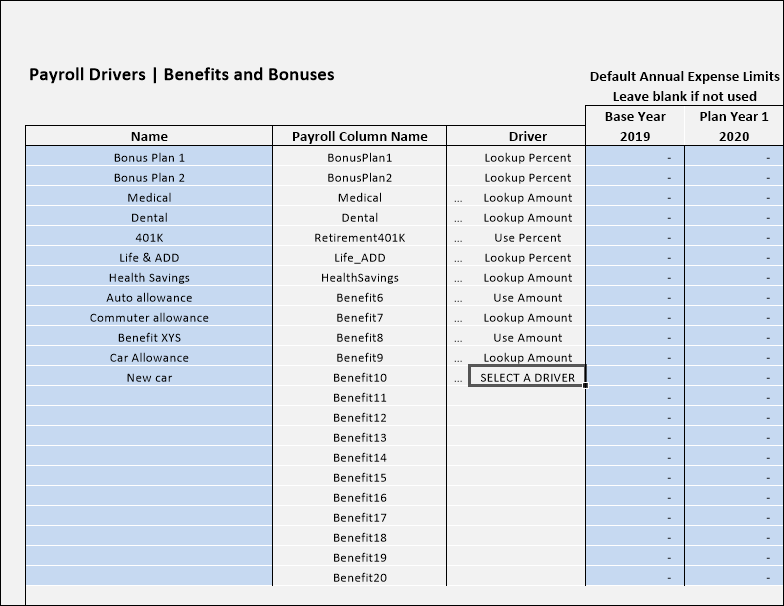Select the 'Lookup Amount' driver for Benefit9

[x=527, y=358]
